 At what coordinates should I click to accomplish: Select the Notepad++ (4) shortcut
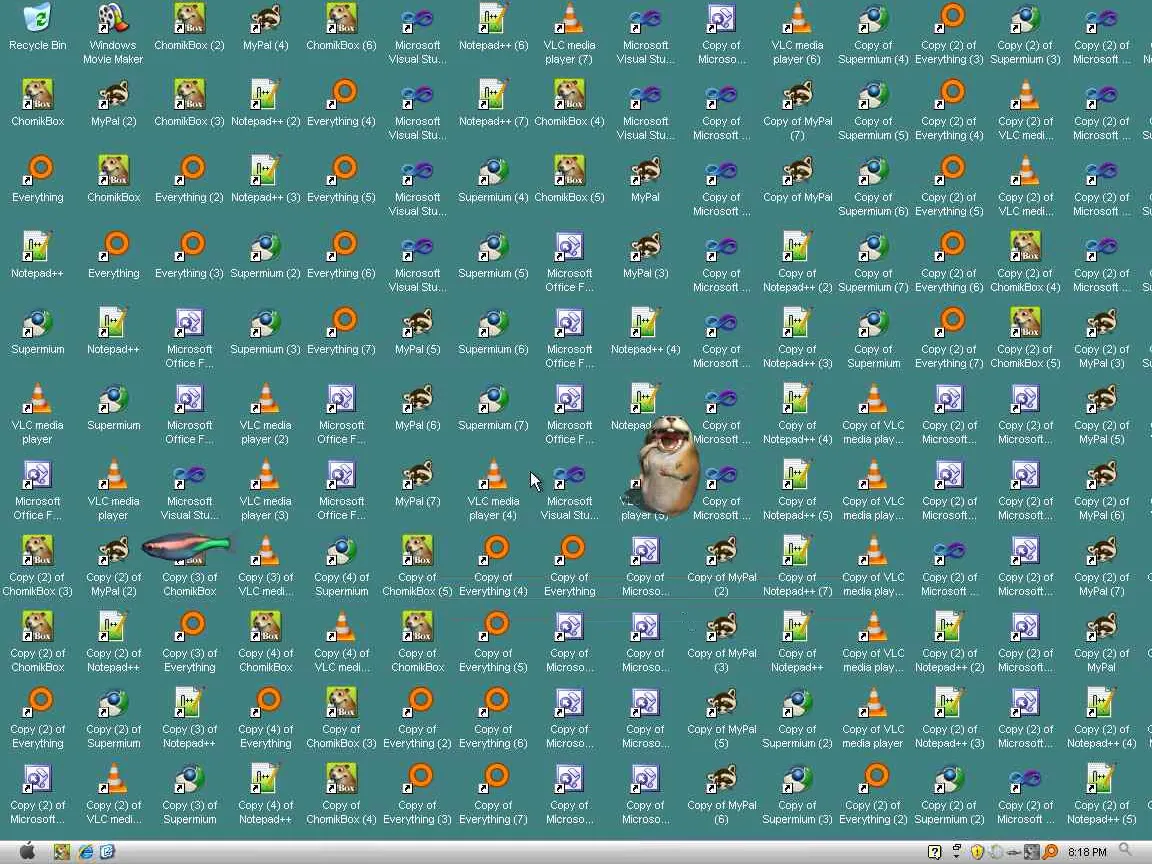pos(645,331)
